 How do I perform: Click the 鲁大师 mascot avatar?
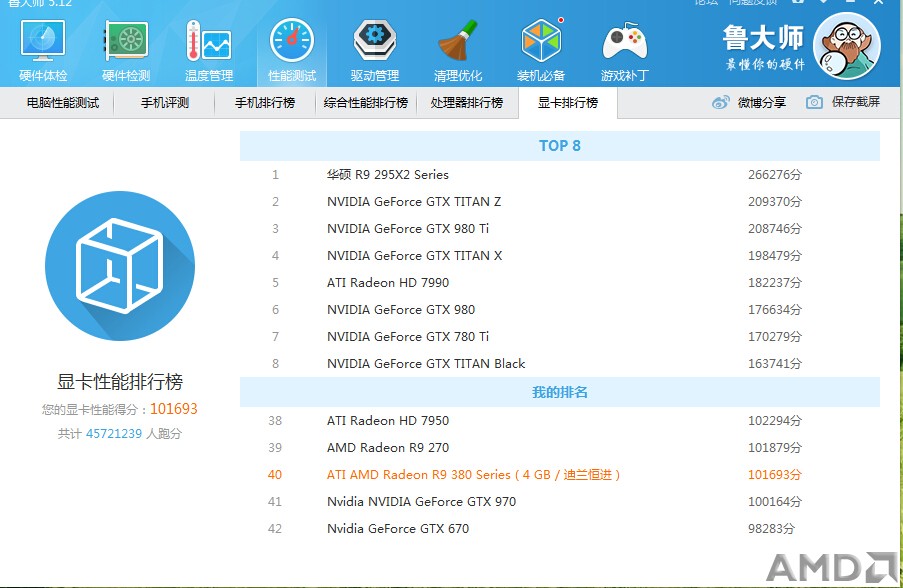pos(847,46)
